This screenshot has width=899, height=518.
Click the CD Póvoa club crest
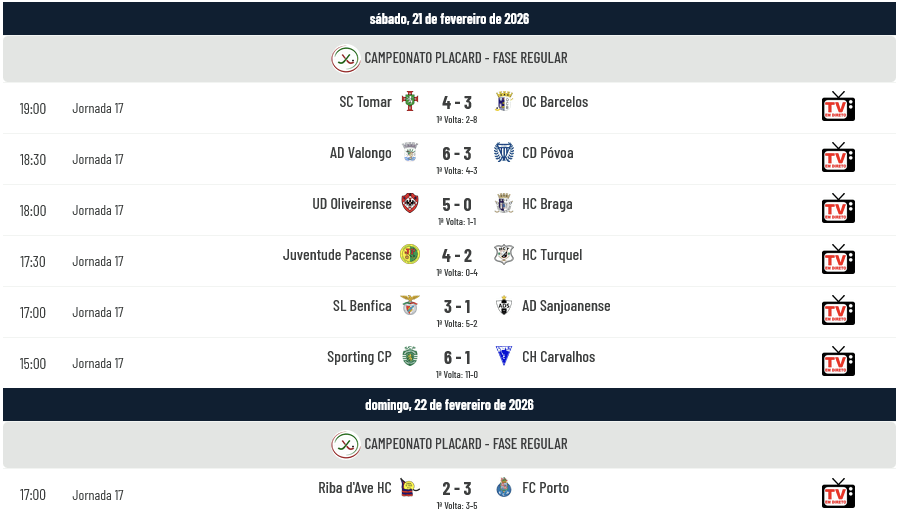504,153
